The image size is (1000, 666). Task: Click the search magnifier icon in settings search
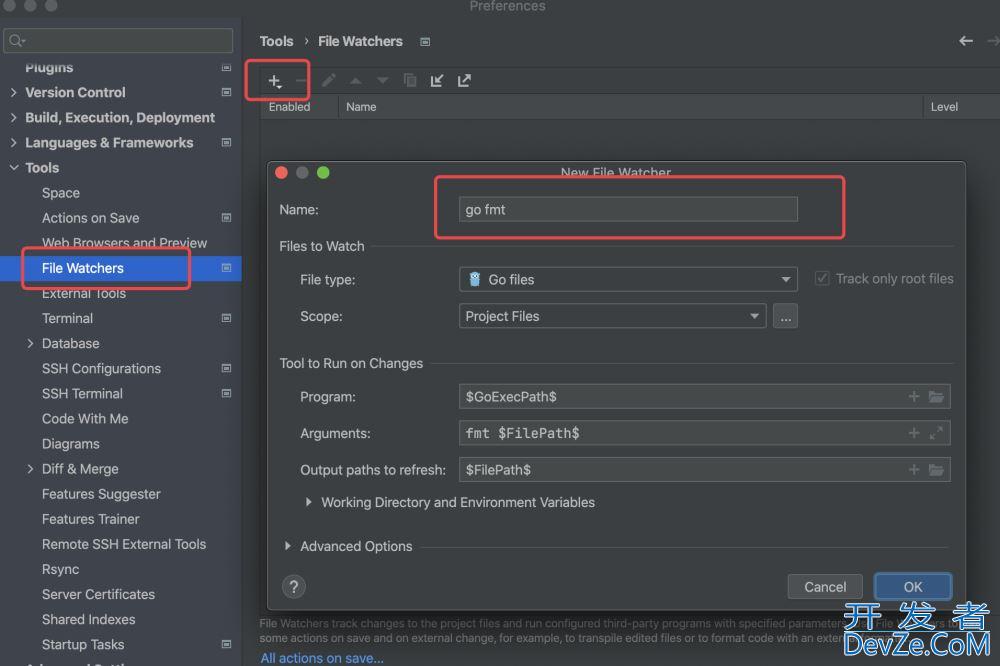tap(17, 41)
